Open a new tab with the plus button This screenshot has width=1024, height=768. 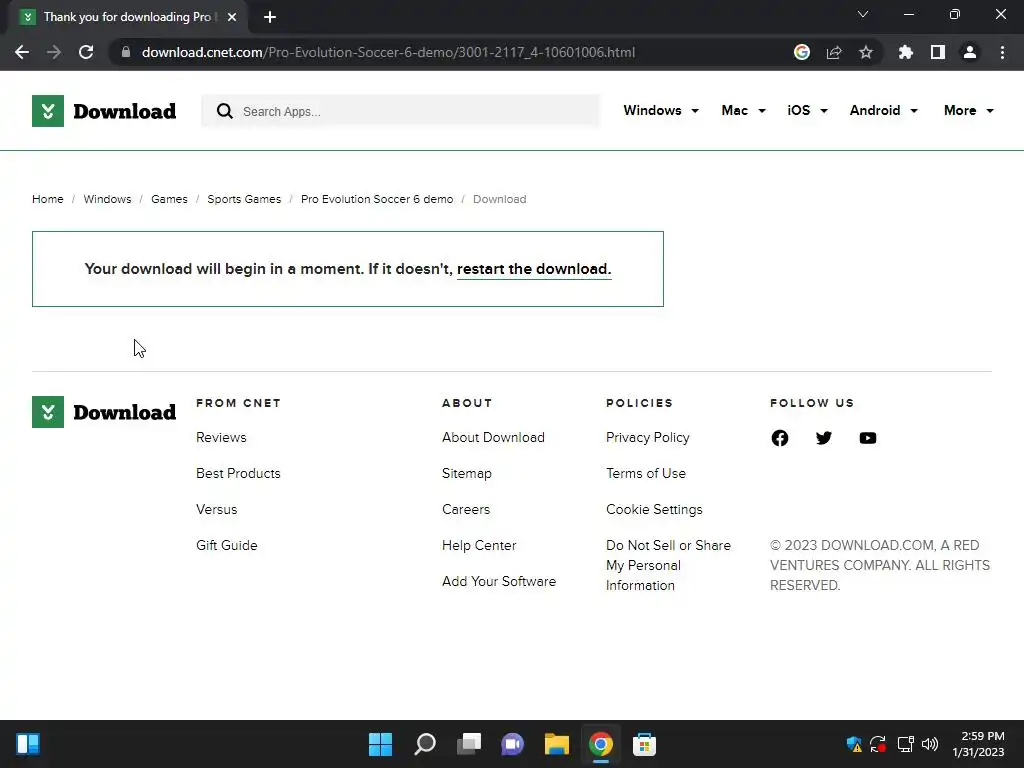[x=270, y=17]
